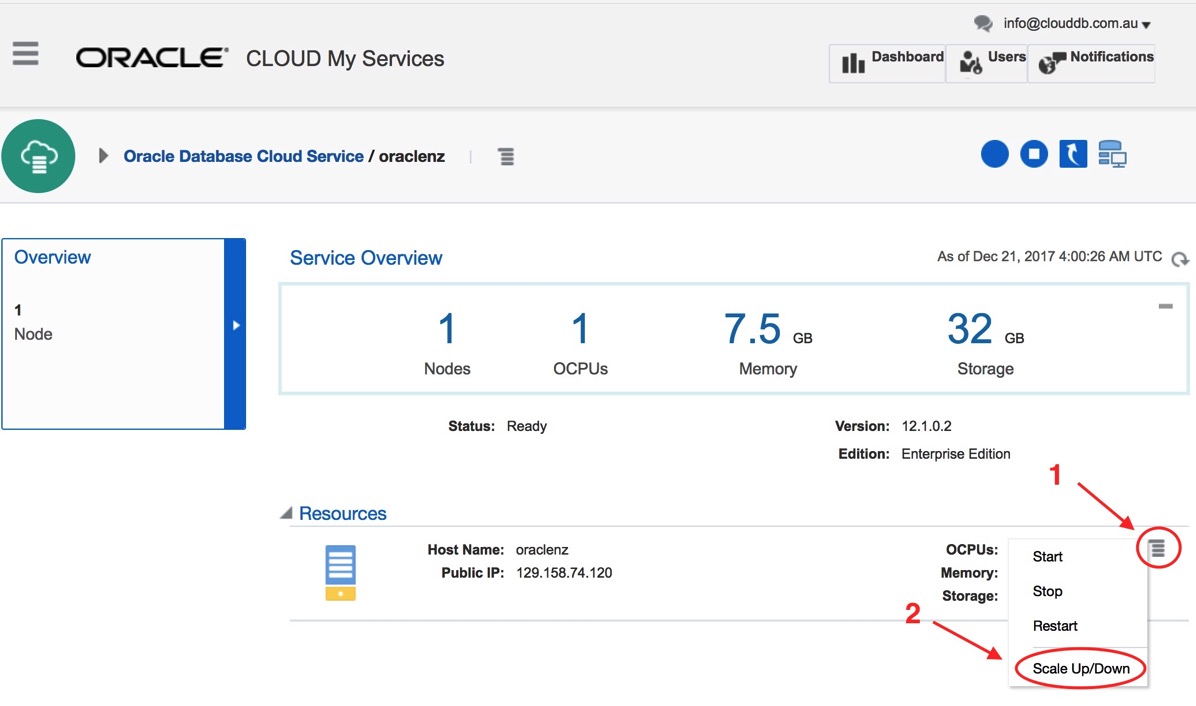Open service menu icon beside oraclenz
Viewport: 1196px width, 706px height.
pos(506,157)
